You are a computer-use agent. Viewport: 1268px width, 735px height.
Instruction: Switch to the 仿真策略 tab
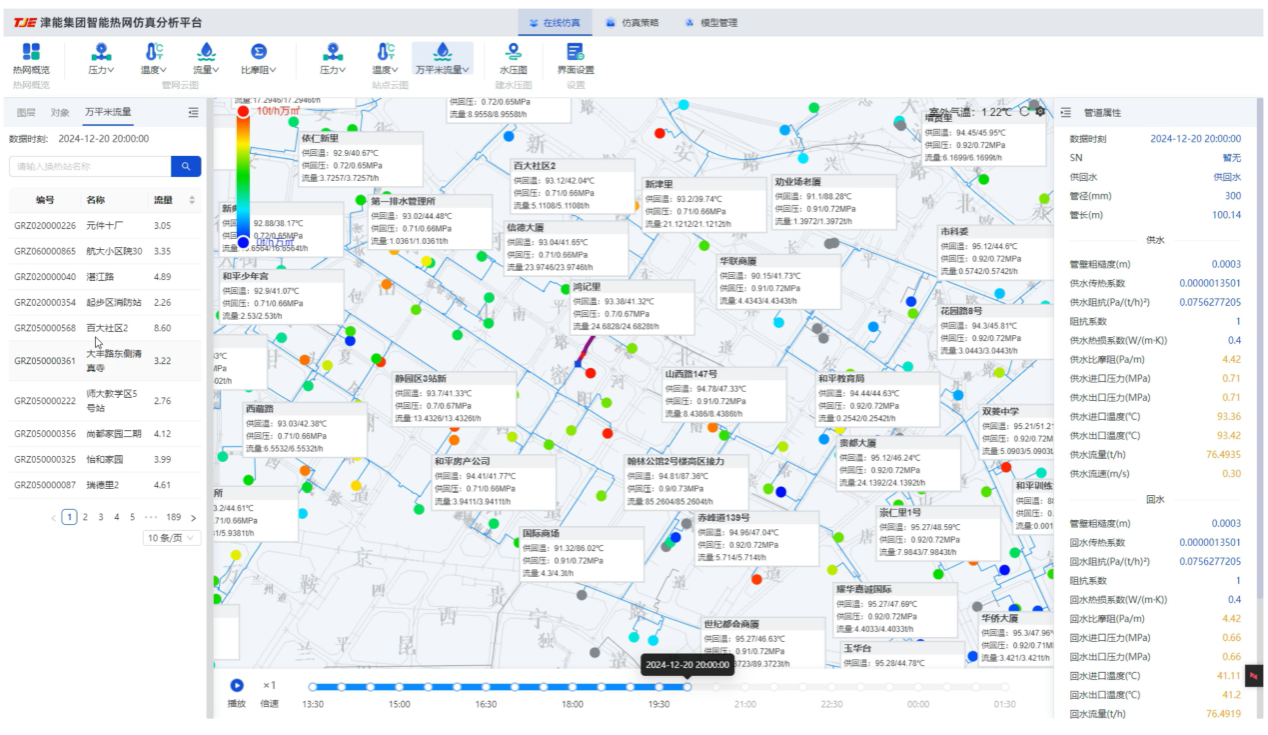(x=632, y=23)
